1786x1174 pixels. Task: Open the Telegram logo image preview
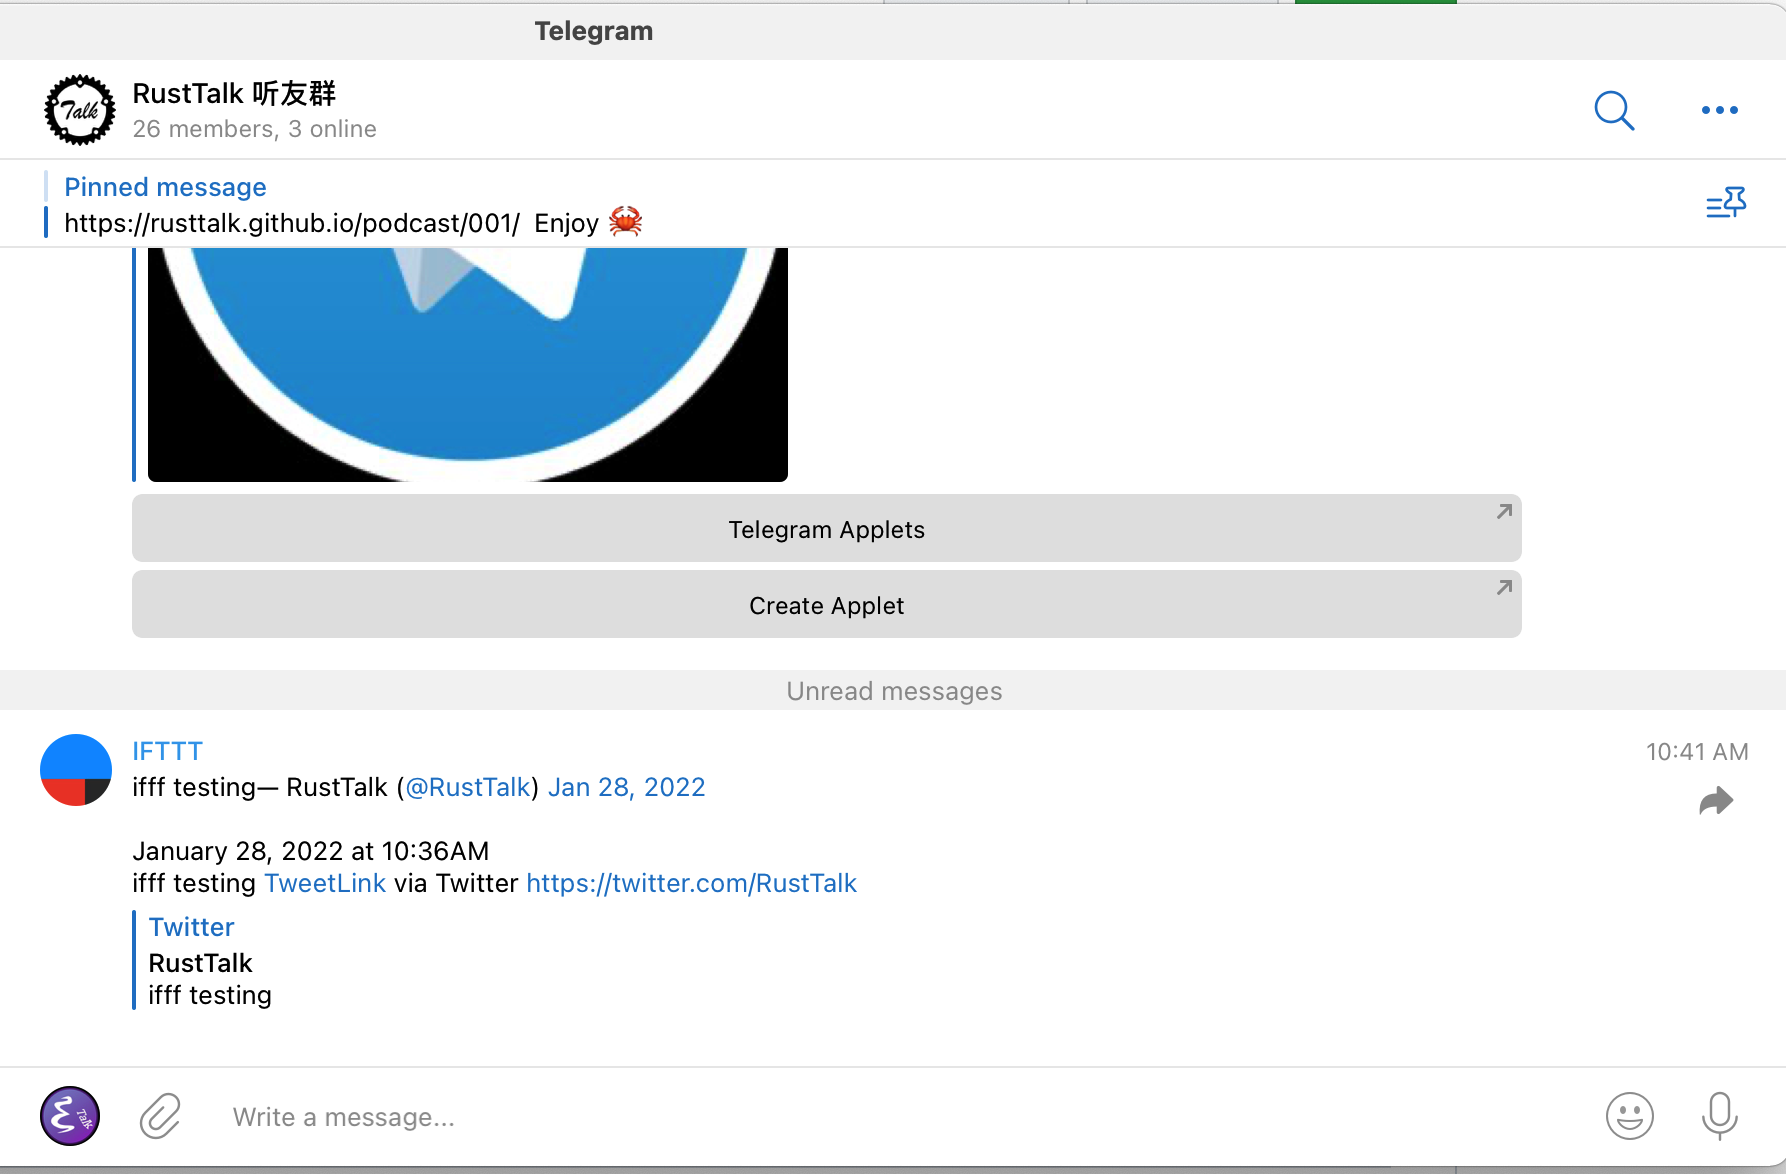click(x=468, y=365)
